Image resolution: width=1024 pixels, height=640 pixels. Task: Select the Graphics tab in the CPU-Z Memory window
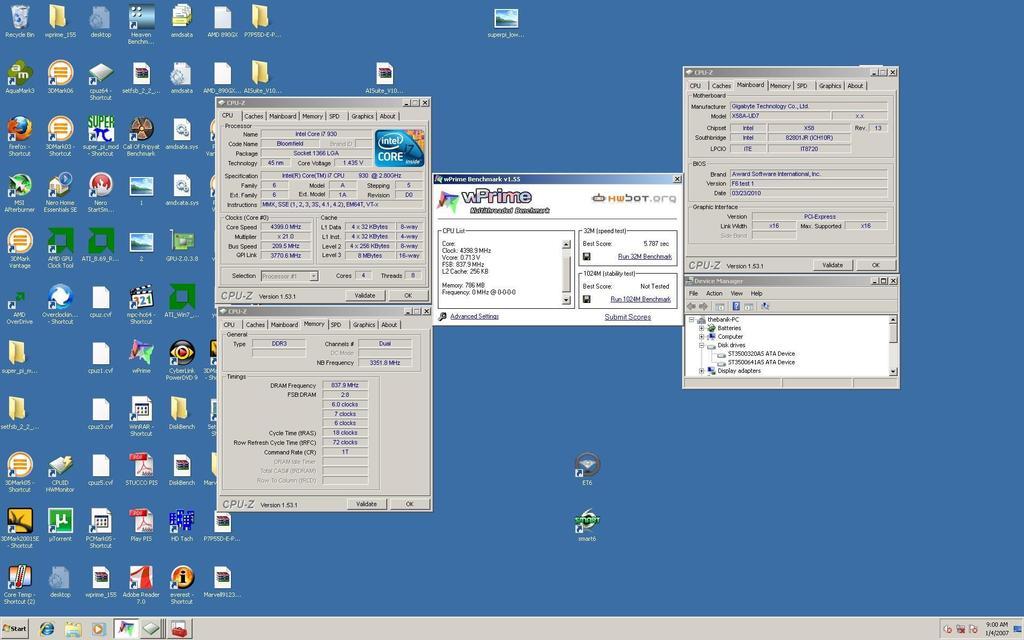[364, 325]
